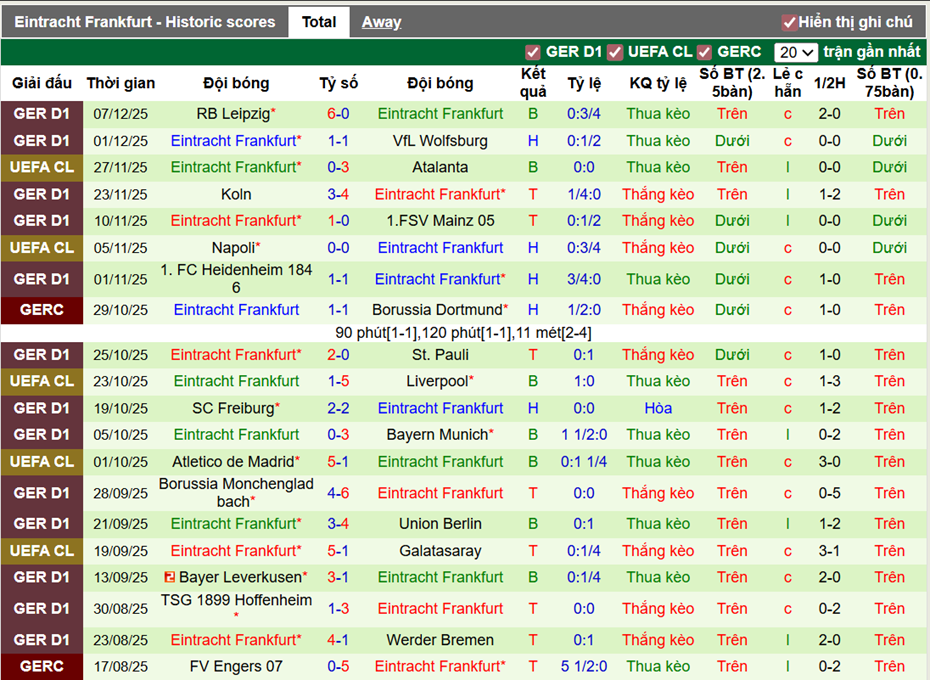
Task: Open Atalanta team link
Action: tap(440, 167)
